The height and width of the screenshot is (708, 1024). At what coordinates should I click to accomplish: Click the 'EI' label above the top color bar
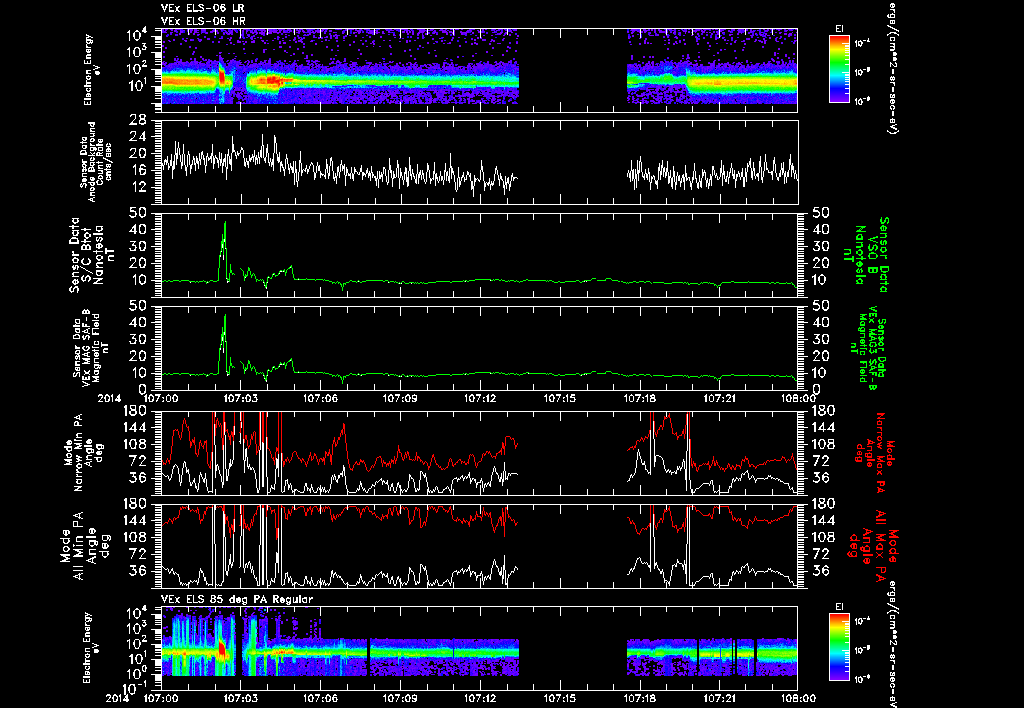pyautogui.click(x=839, y=29)
